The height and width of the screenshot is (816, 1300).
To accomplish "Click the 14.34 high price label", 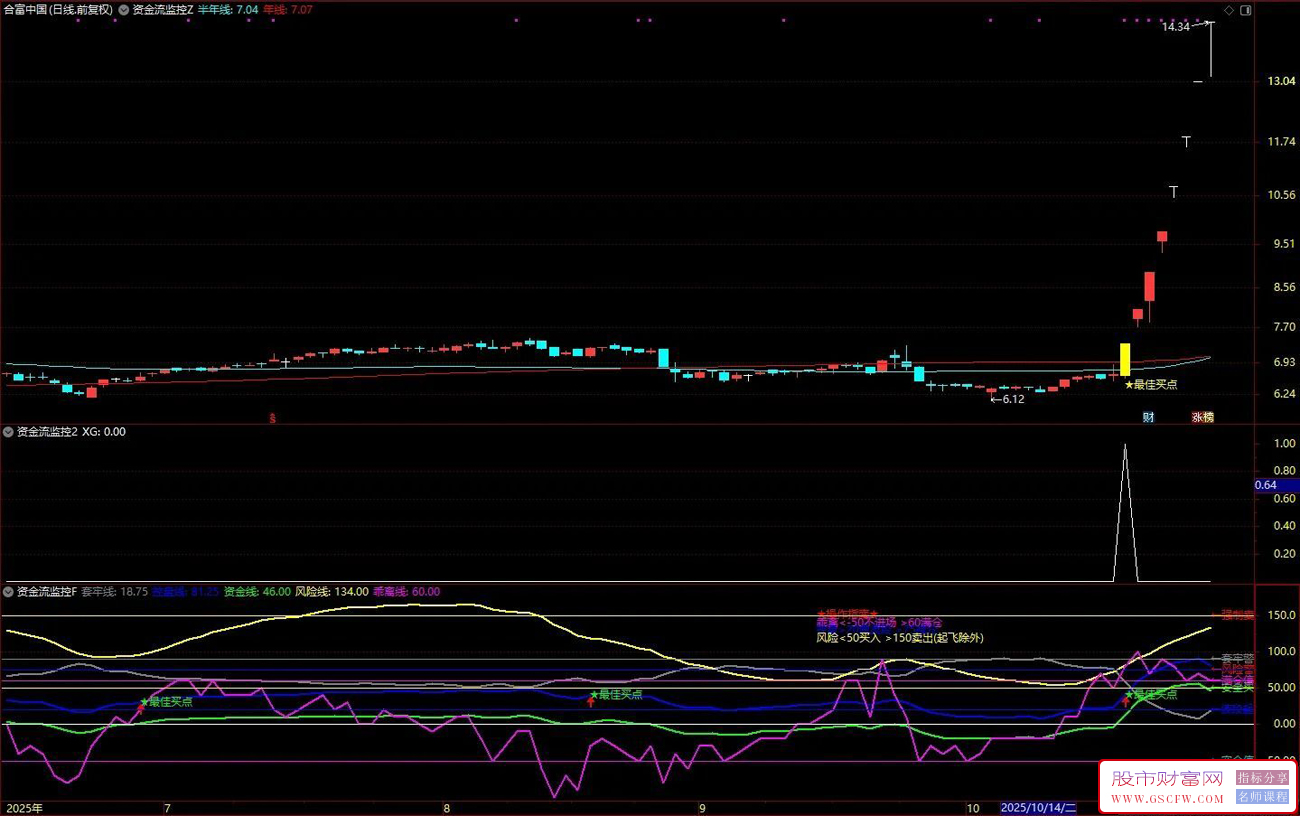I will coord(1175,27).
